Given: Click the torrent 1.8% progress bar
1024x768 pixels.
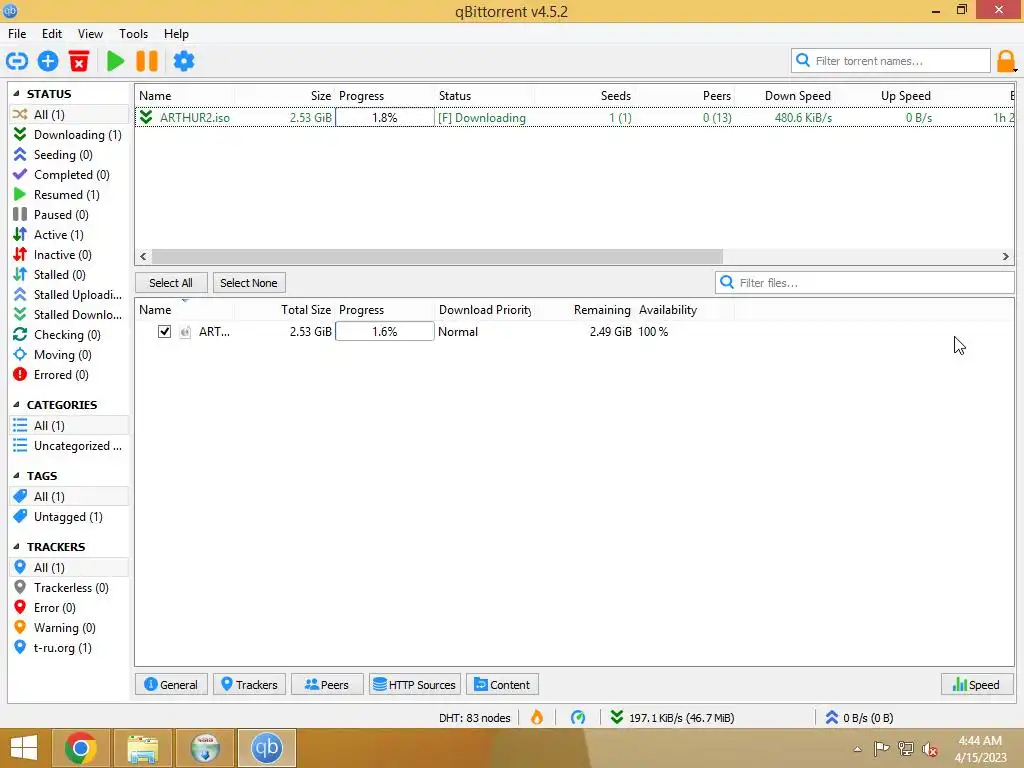Looking at the screenshot, I should [385, 118].
